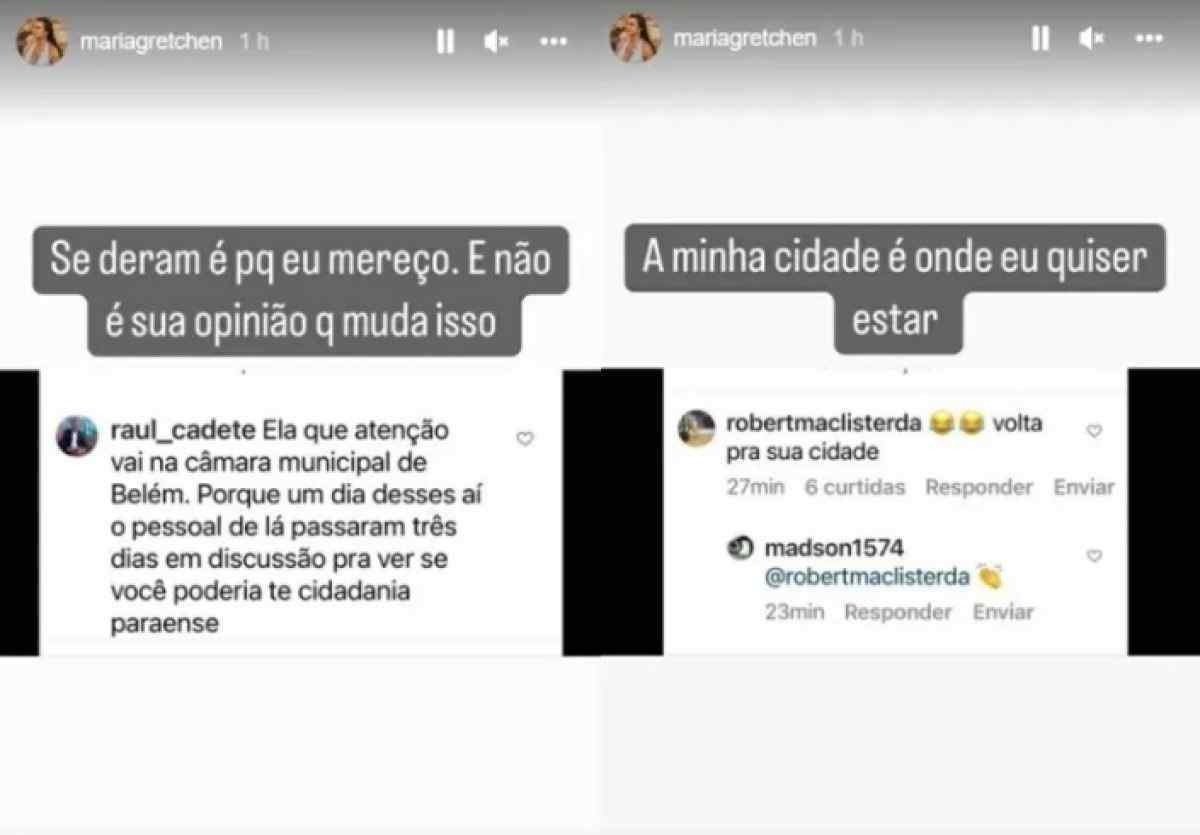View the 6 curtidas likes count

(854, 487)
